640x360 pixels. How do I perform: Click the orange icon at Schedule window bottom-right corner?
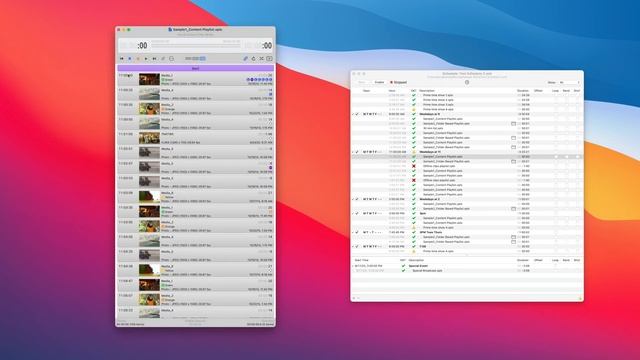click(x=580, y=298)
